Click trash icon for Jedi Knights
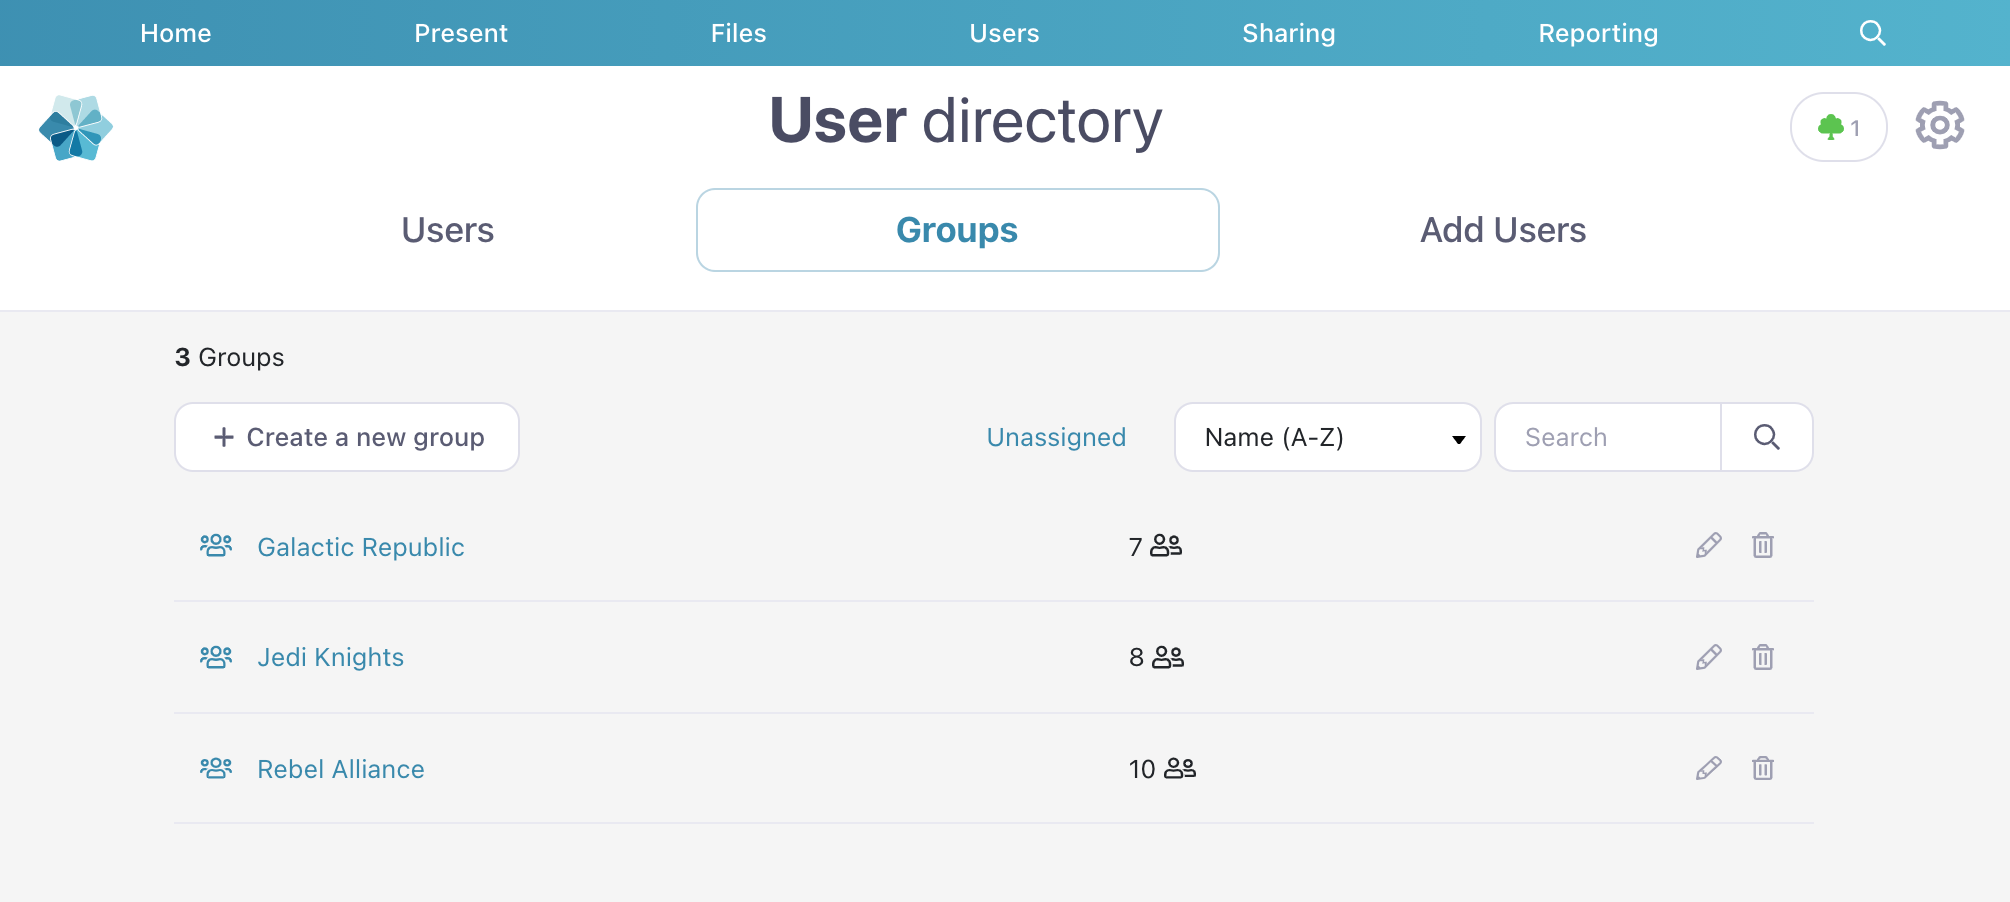 (1762, 657)
